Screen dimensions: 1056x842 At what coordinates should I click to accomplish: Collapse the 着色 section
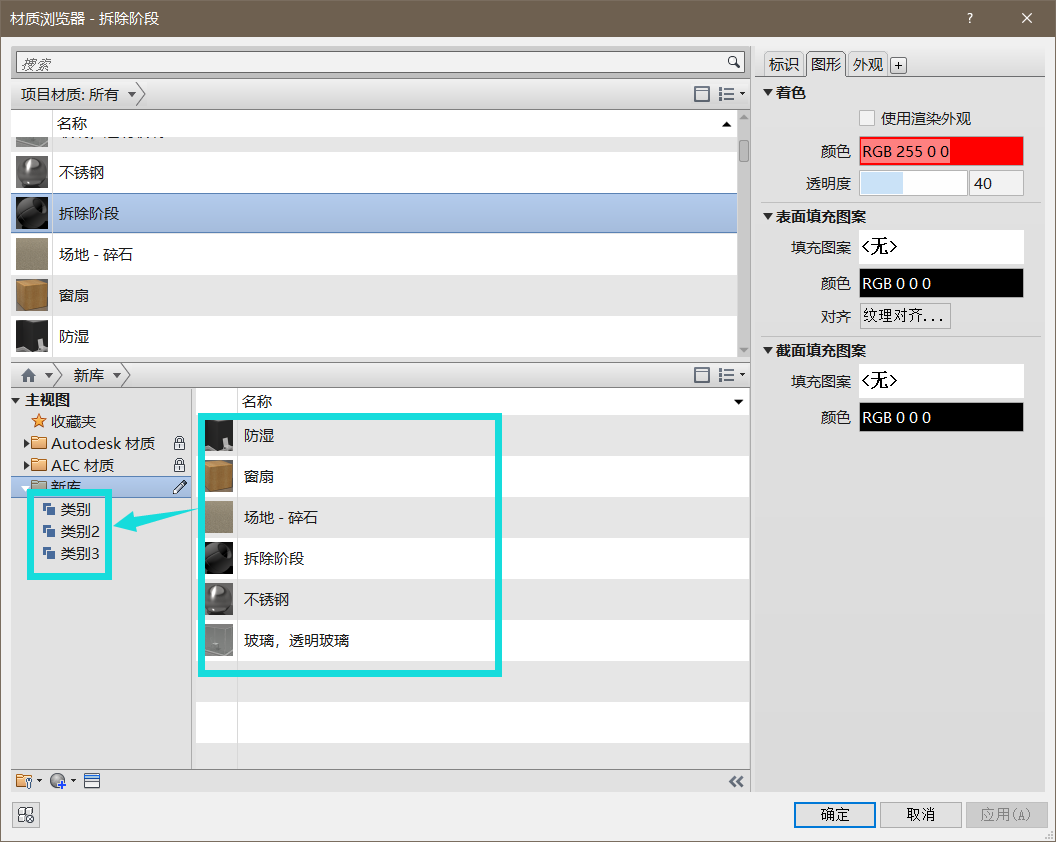(x=768, y=92)
